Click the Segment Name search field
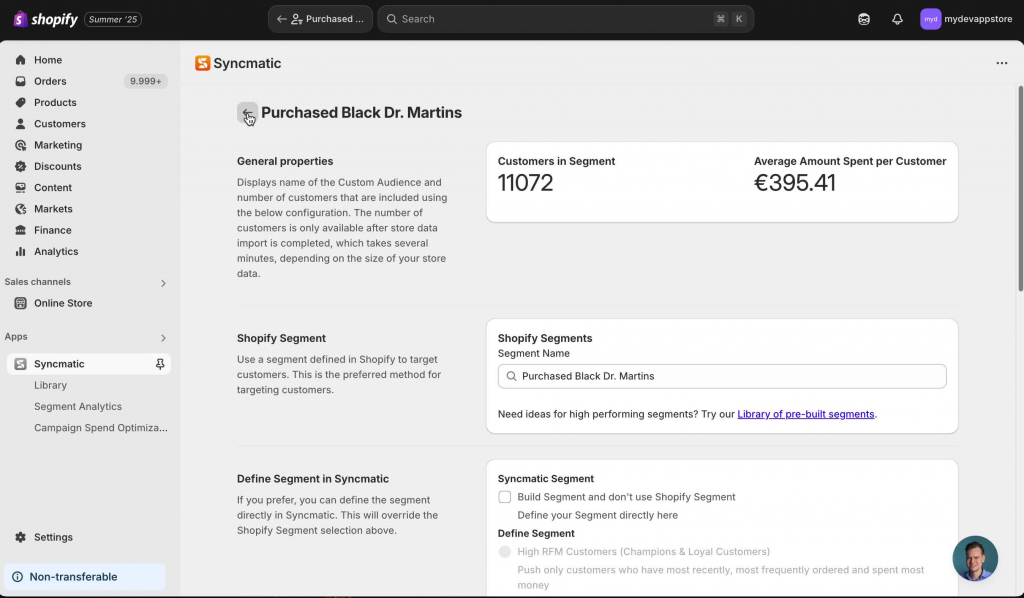The image size is (1024, 598). [722, 376]
